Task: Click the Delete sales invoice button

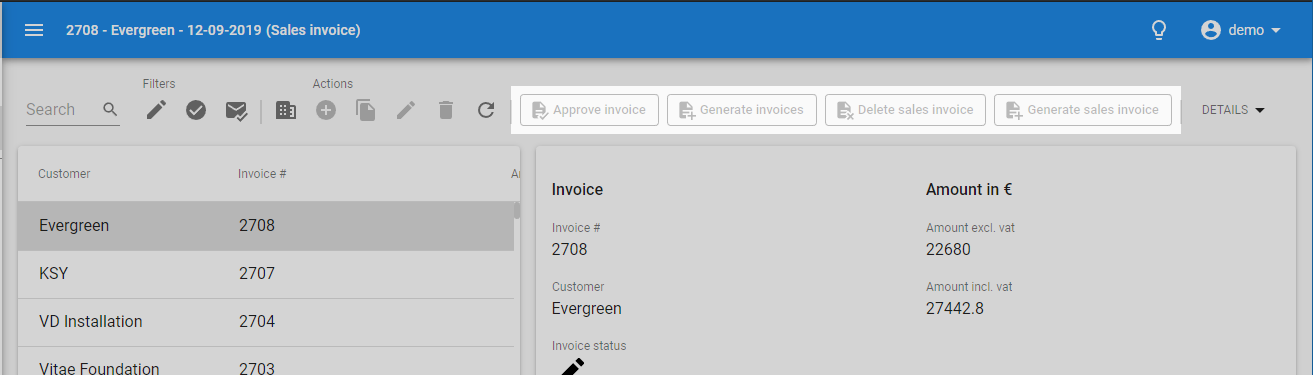Action: (906, 110)
